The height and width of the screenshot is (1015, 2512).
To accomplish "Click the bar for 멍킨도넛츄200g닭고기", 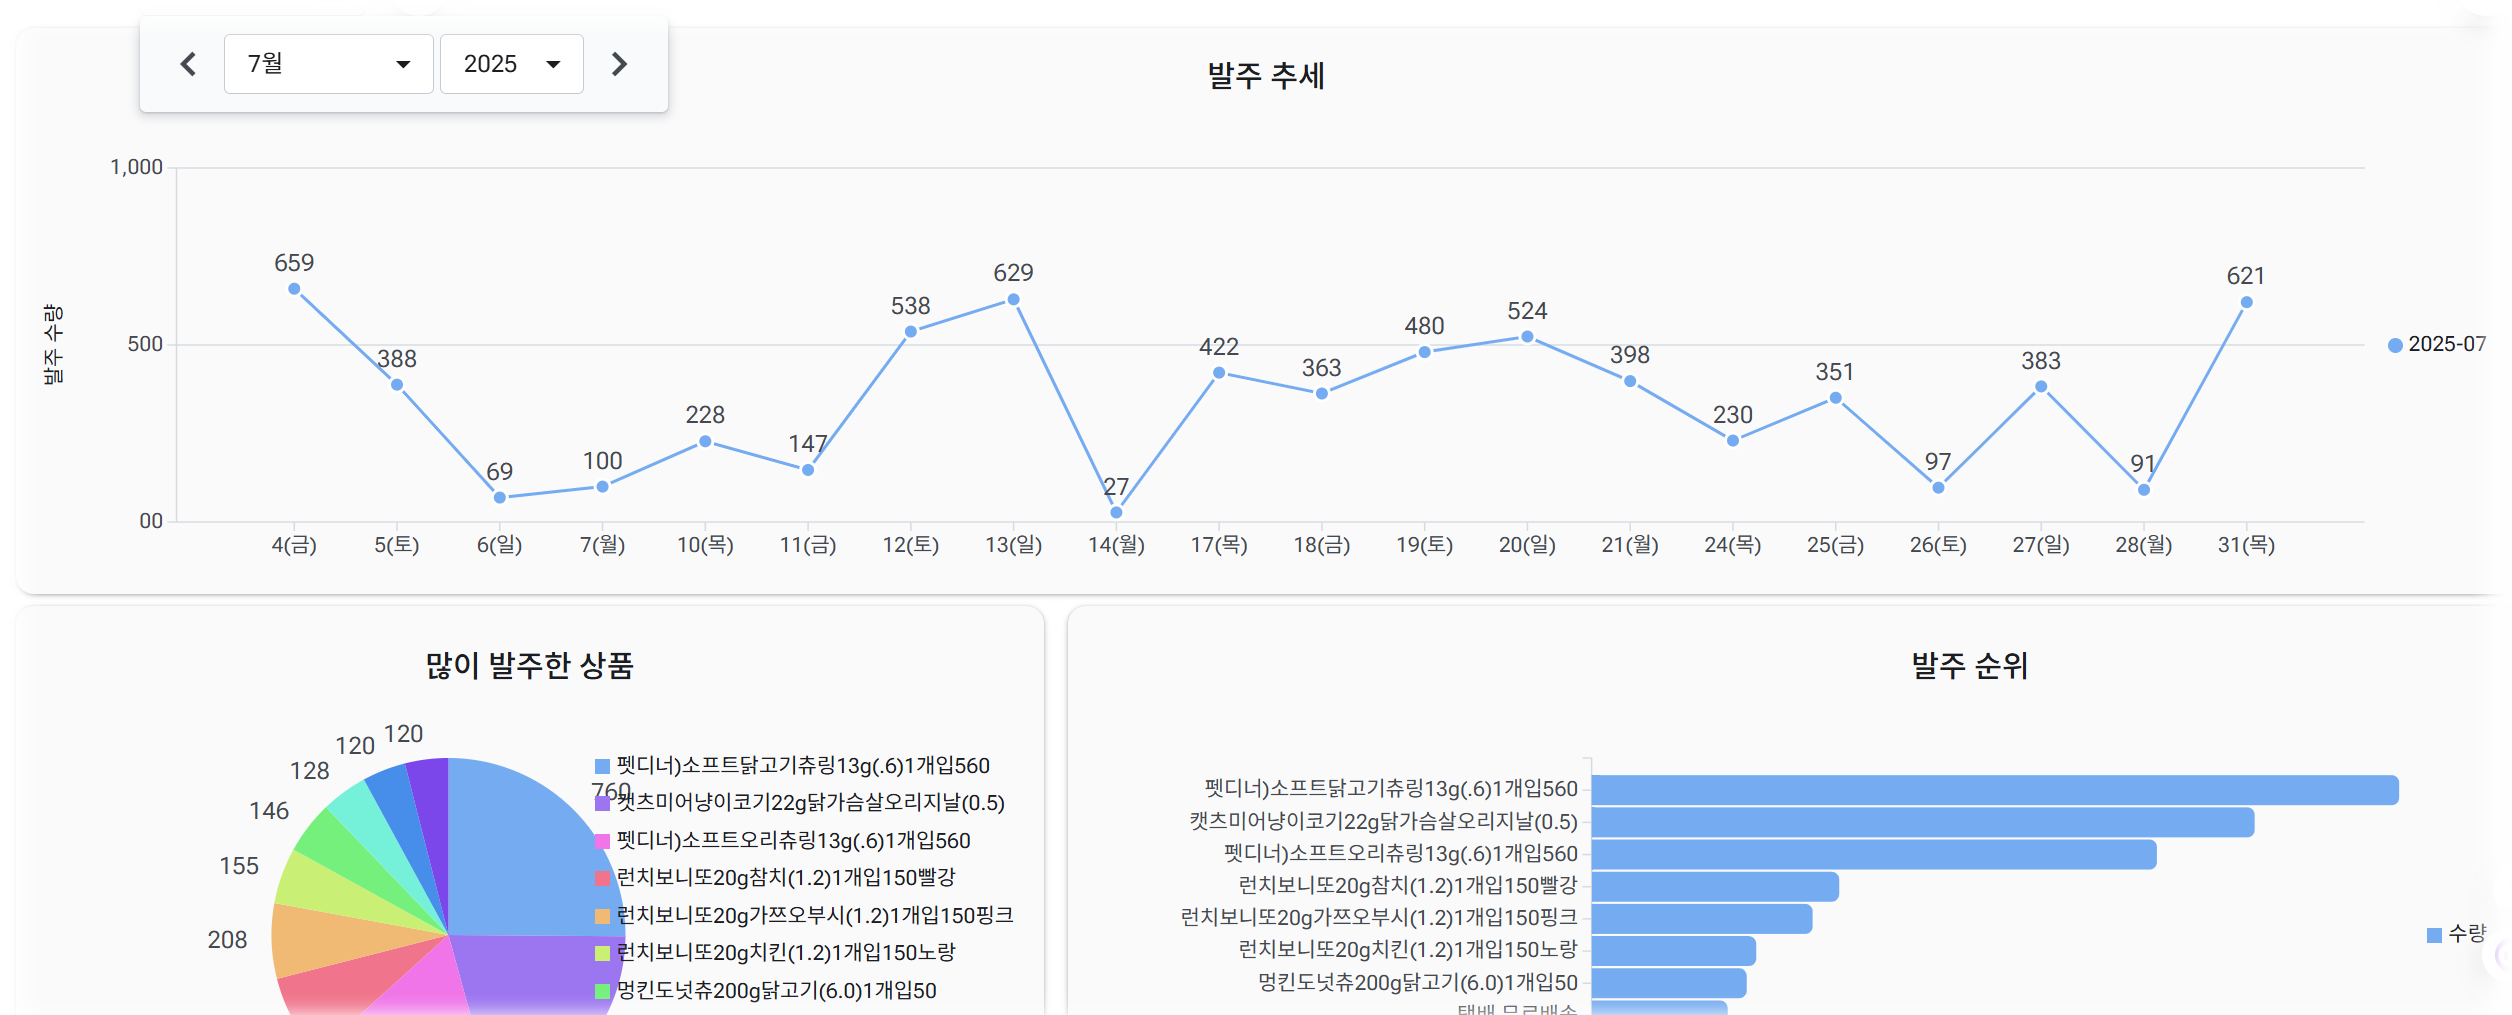I will [x=1668, y=983].
